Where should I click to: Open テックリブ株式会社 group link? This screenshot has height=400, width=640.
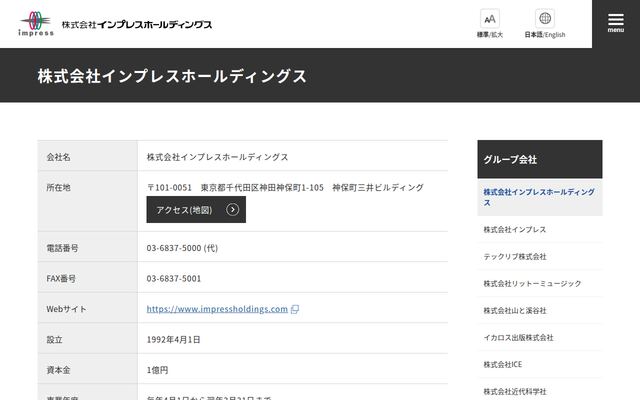(515, 256)
